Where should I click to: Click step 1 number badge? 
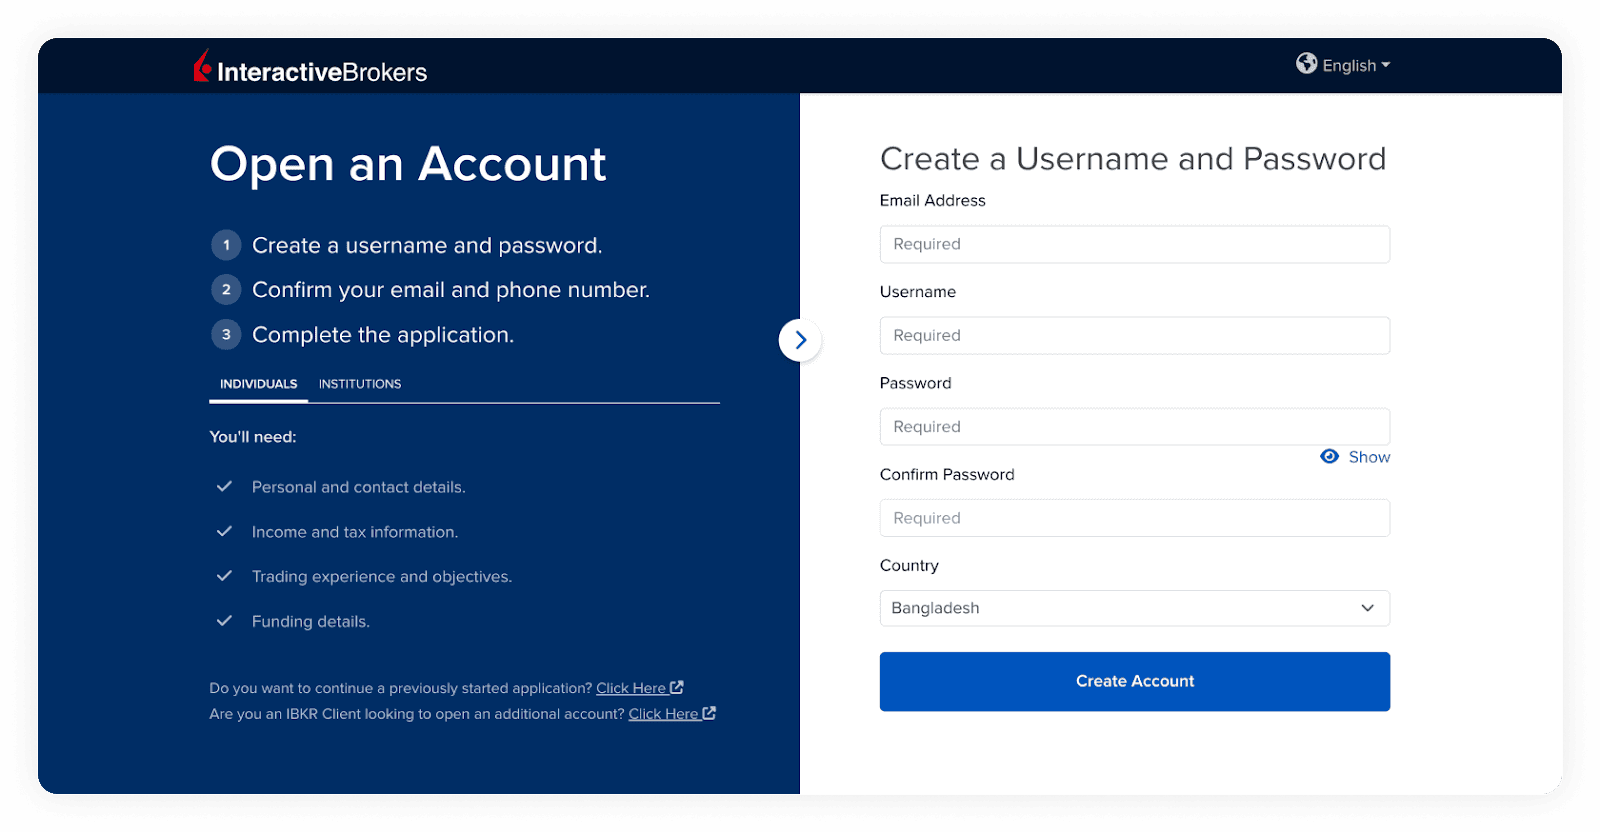[x=226, y=245]
